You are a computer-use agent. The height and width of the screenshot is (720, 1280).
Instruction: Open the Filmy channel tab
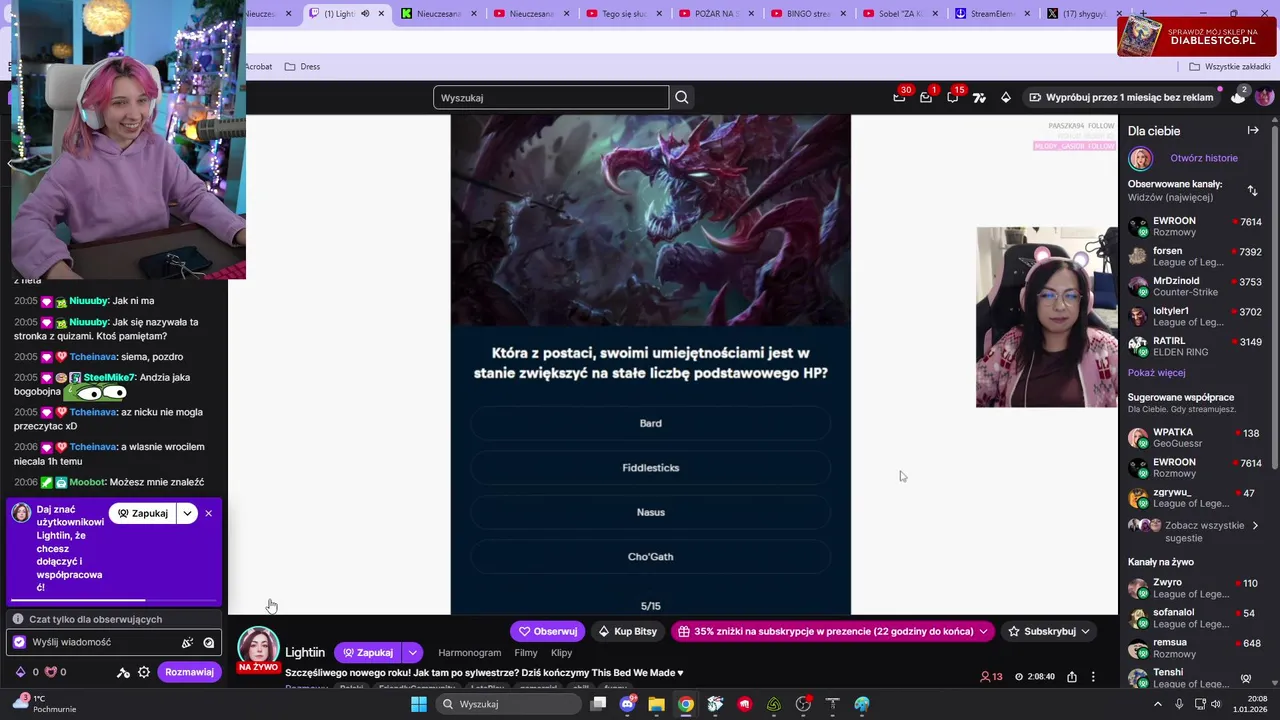point(526,653)
